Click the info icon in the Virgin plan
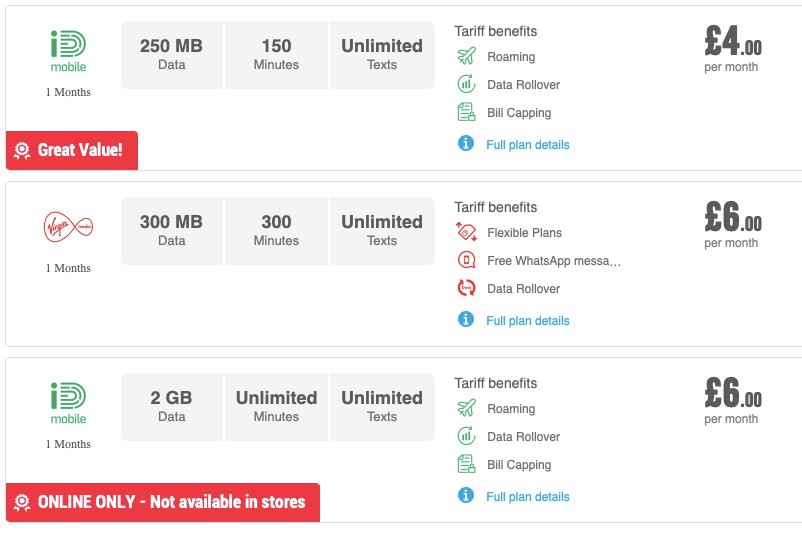The width and height of the screenshot is (802, 533). click(x=465, y=320)
